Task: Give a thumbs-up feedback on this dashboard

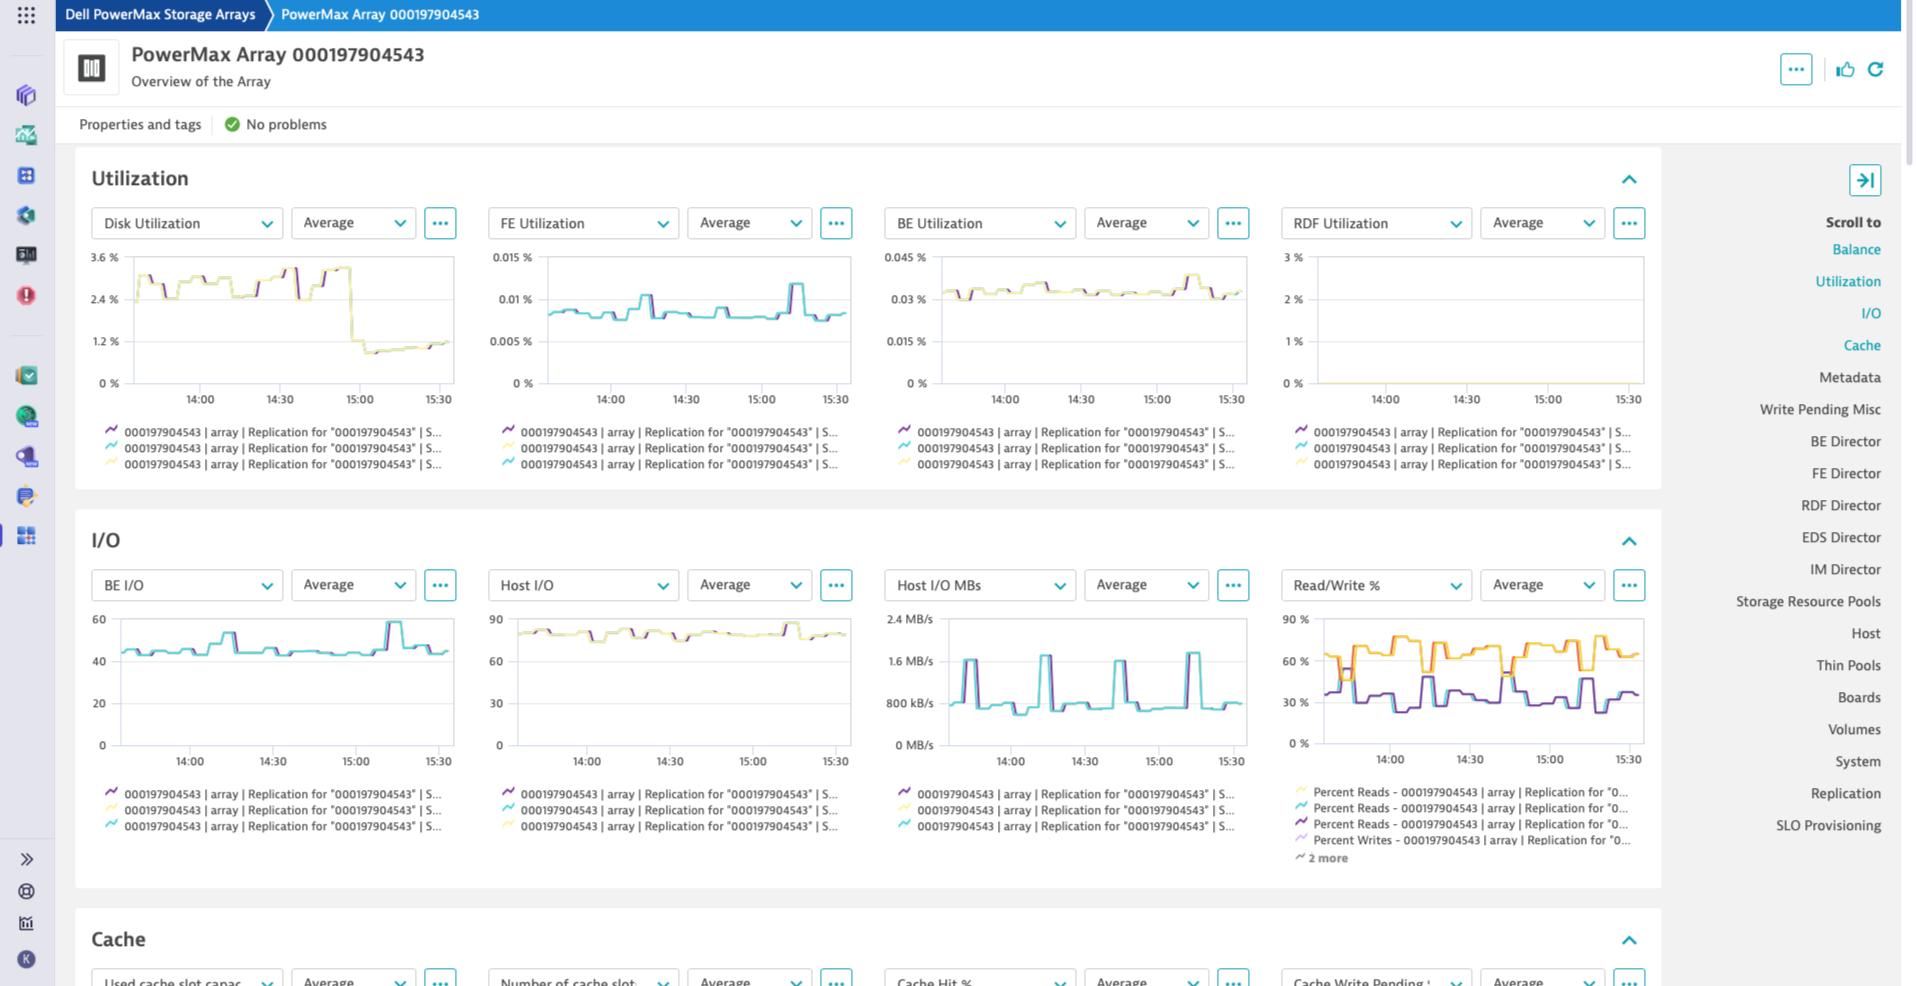Action: pyautogui.click(x=1845, y=69)
